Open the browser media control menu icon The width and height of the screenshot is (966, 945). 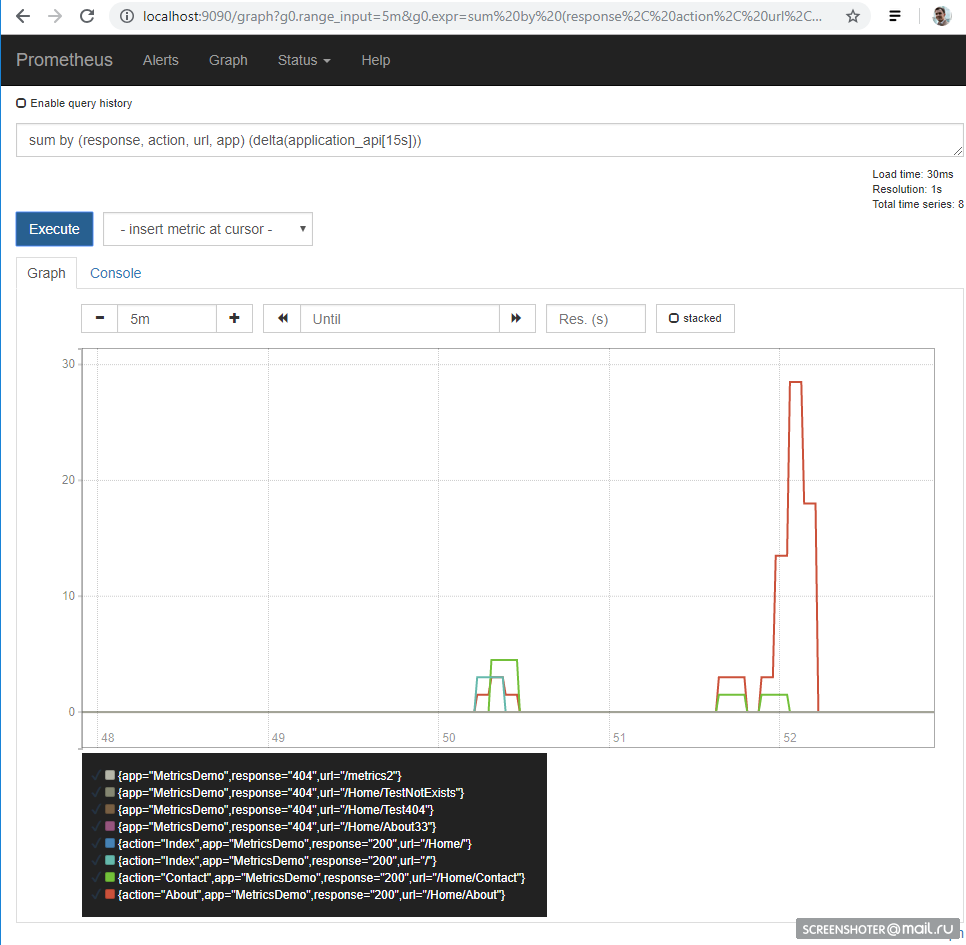pos(895,16)
